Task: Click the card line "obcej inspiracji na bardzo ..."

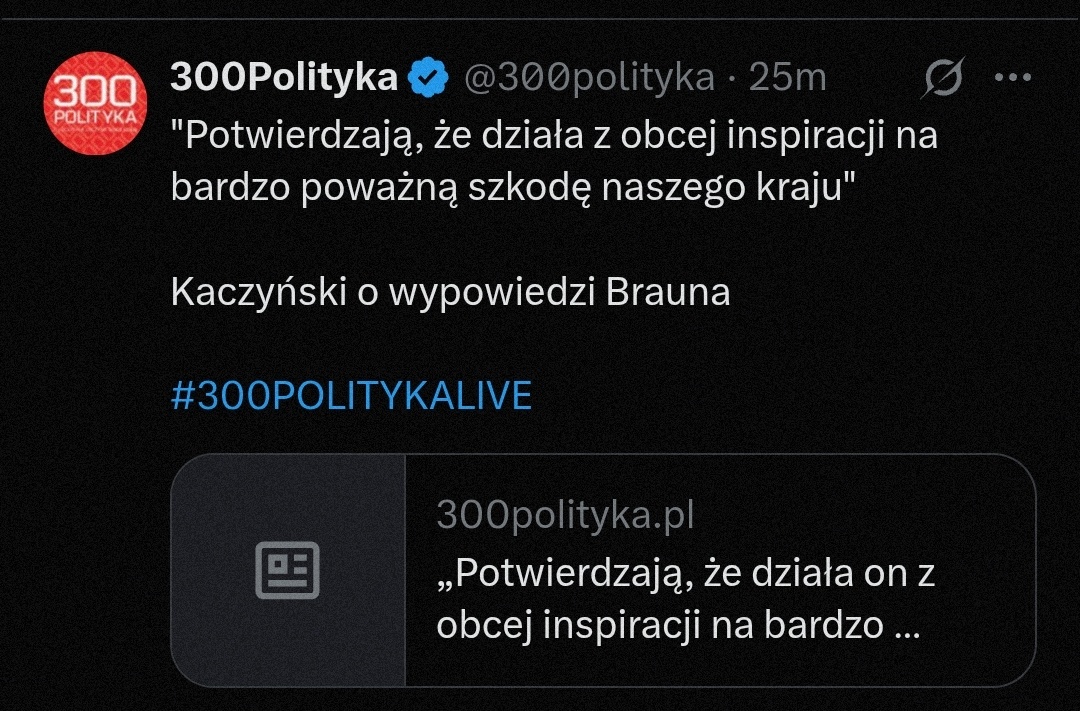Action: coord(677,625)
